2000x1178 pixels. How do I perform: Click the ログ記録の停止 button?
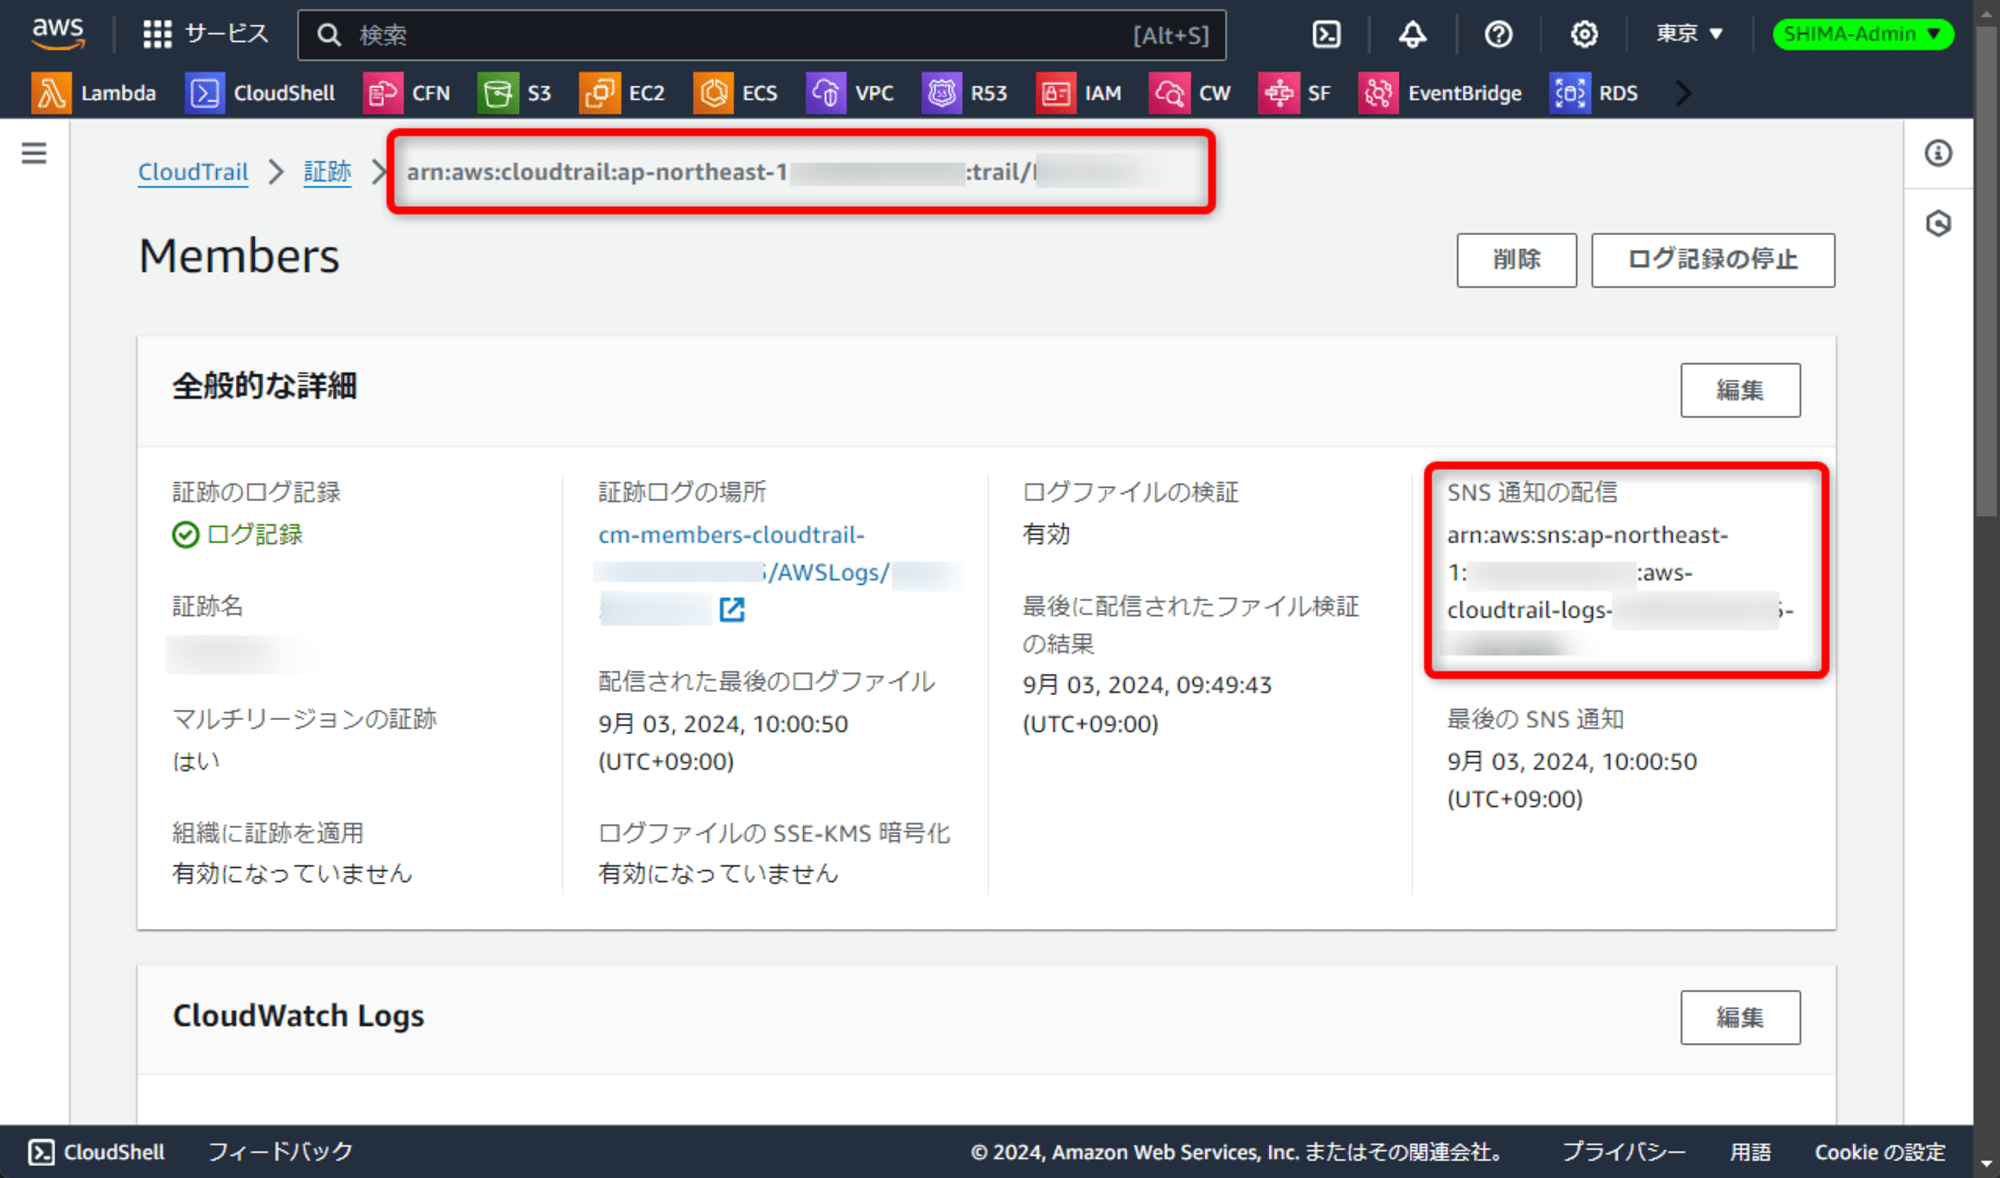pos(1713,260)
